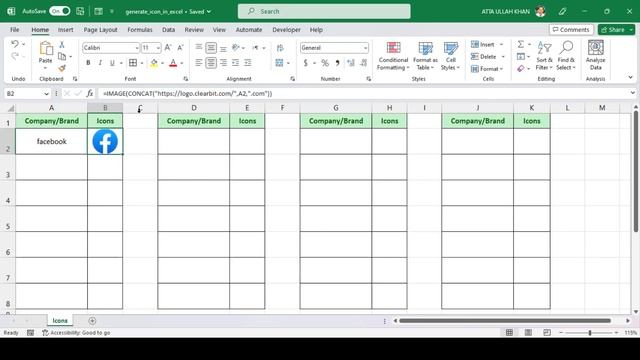Click the zoom slider handle
Image resolution: width=640 pixels, height=360 pixels.
pyautogui.click(x=590, y=333)
